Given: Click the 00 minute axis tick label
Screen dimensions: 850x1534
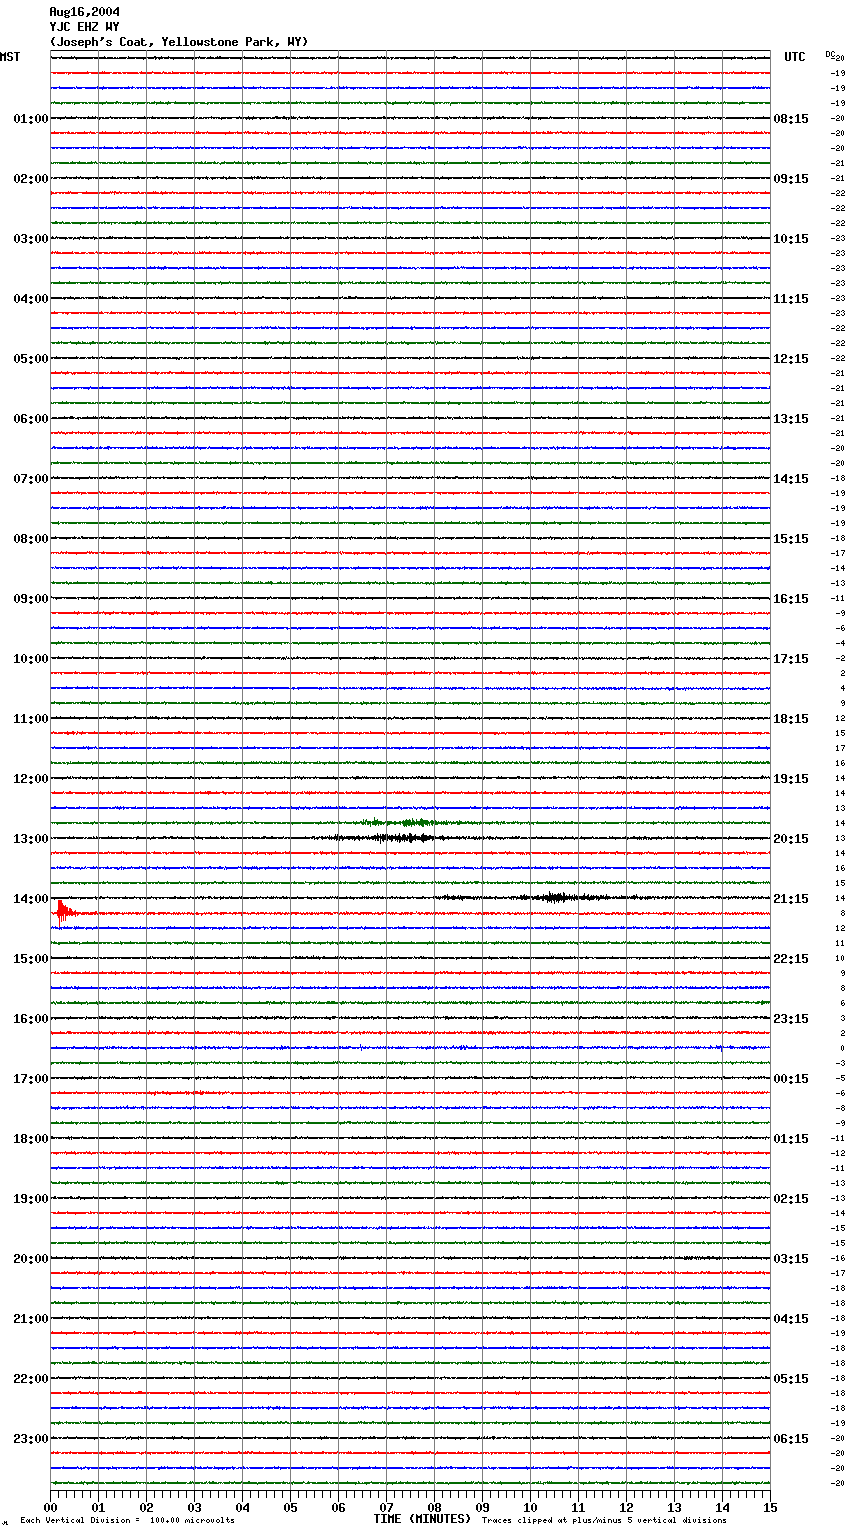Looking at the screenshot, I should (x=51, y=1507).
